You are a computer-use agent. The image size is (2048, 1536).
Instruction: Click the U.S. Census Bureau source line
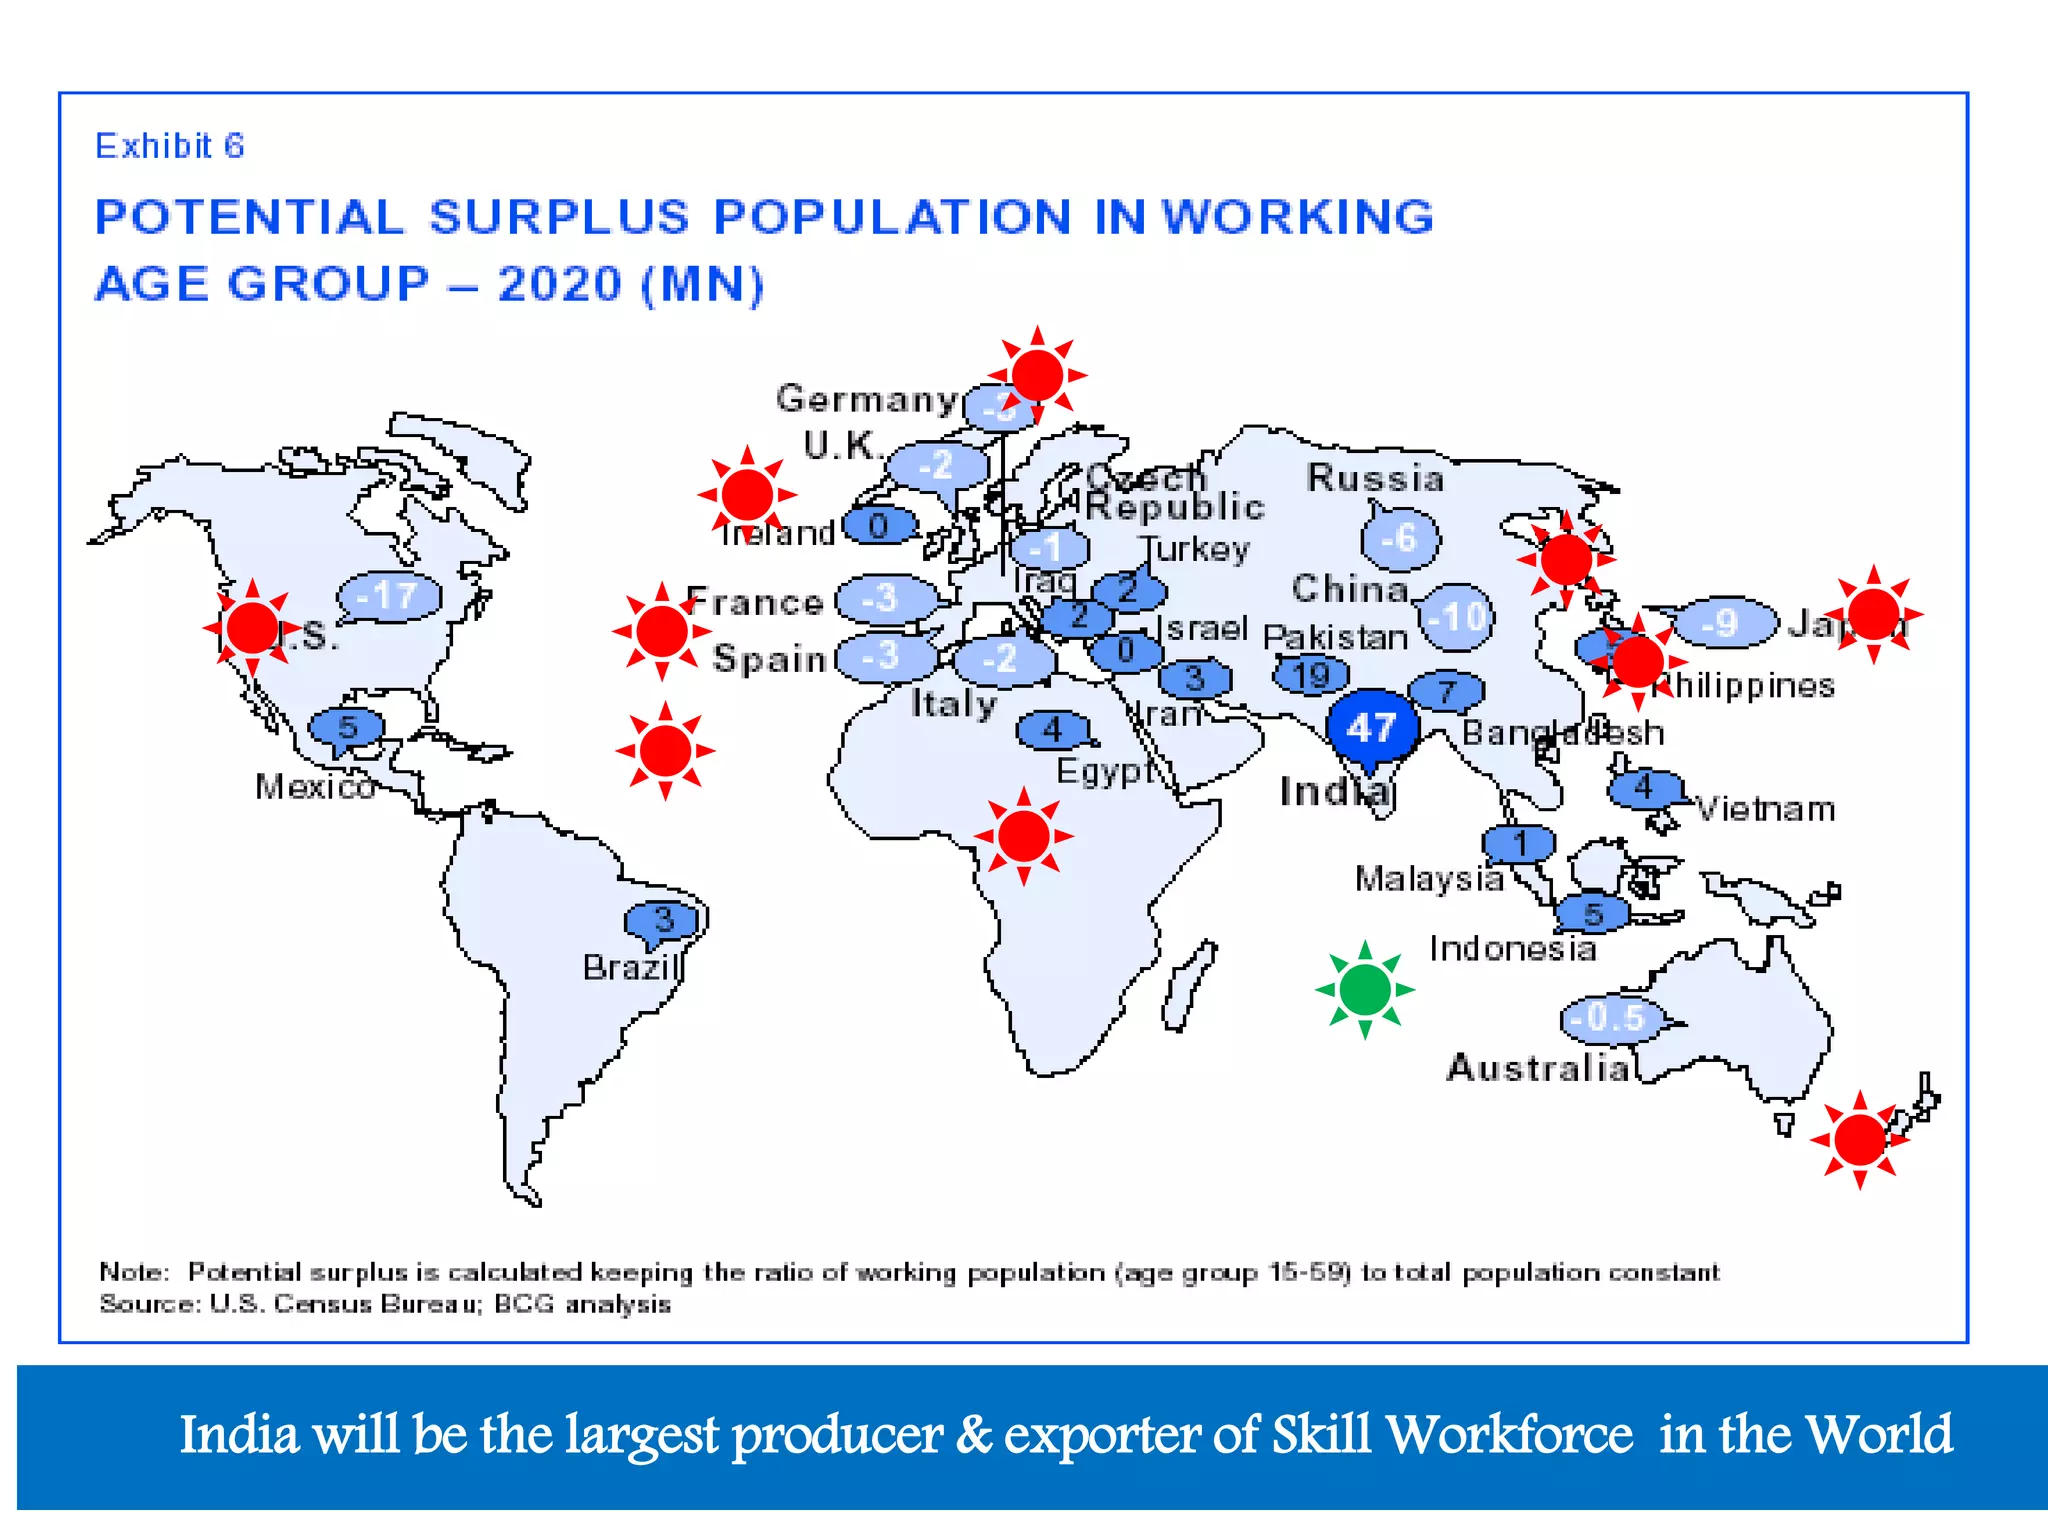pyautogui.click(x=385, y=1304)
